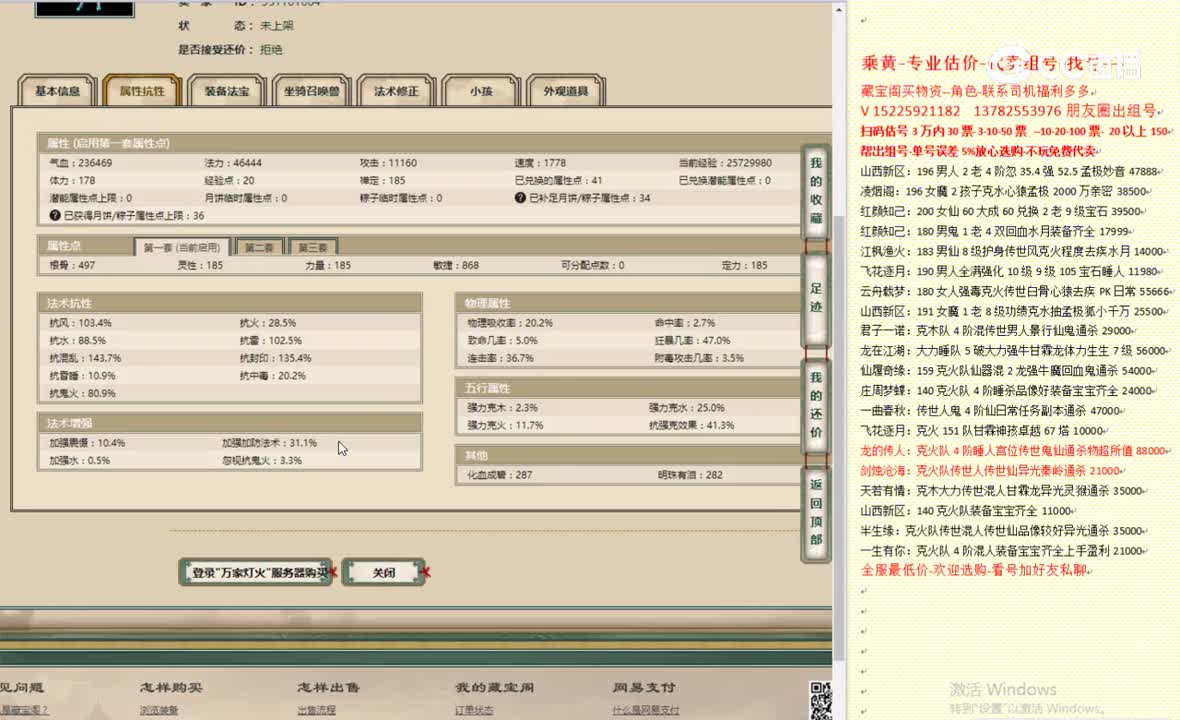1180x720 pixels.
Task: Click 登录"万家灯火"服务器购买 button
Action: (x=257, y=573)
